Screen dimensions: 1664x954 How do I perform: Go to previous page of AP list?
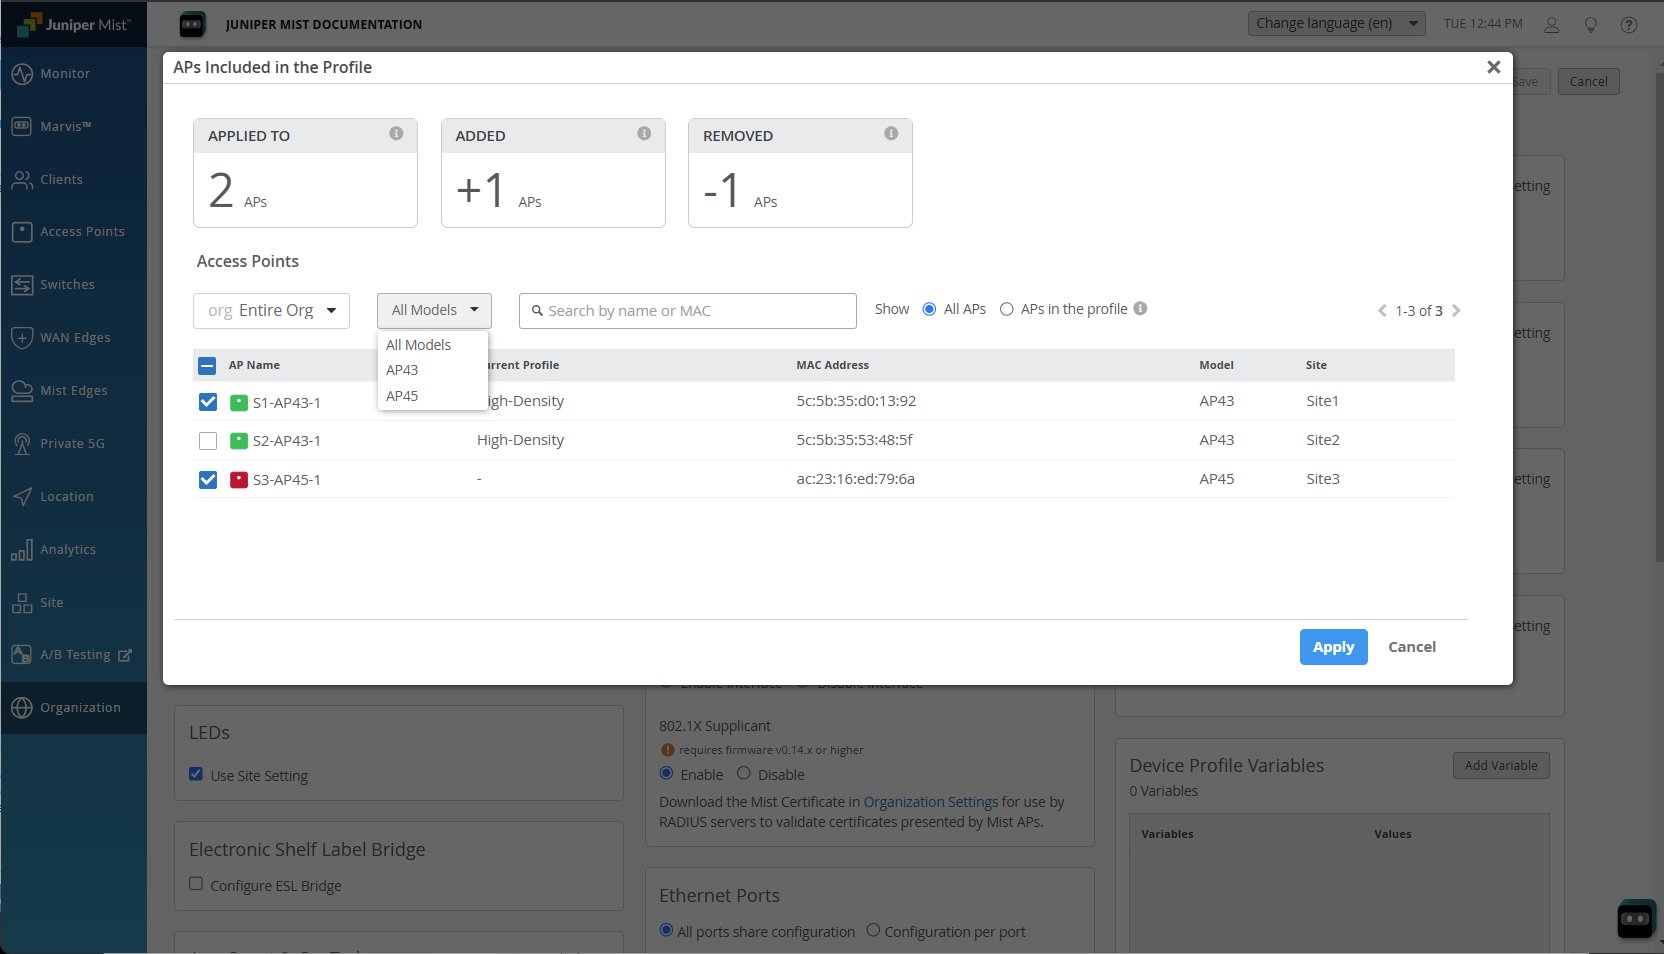coord(1382,310)
